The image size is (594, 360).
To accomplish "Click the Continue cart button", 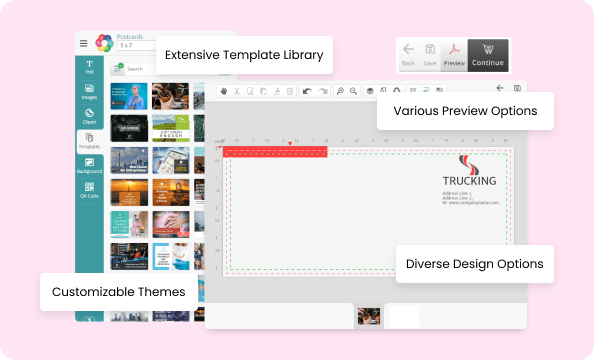I will [488, 55].
